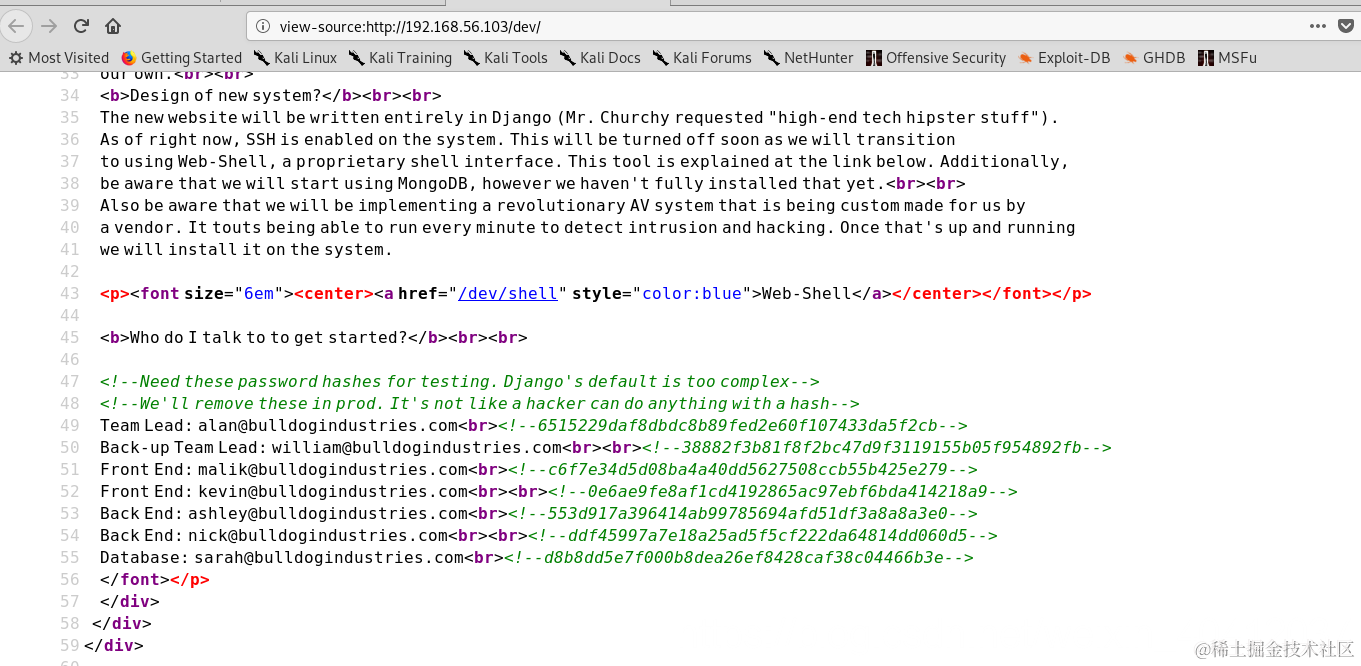This screenshot has width=1361, height=666.
Task: Open GHDB bookmark
Action: (x=1154, y=58)
